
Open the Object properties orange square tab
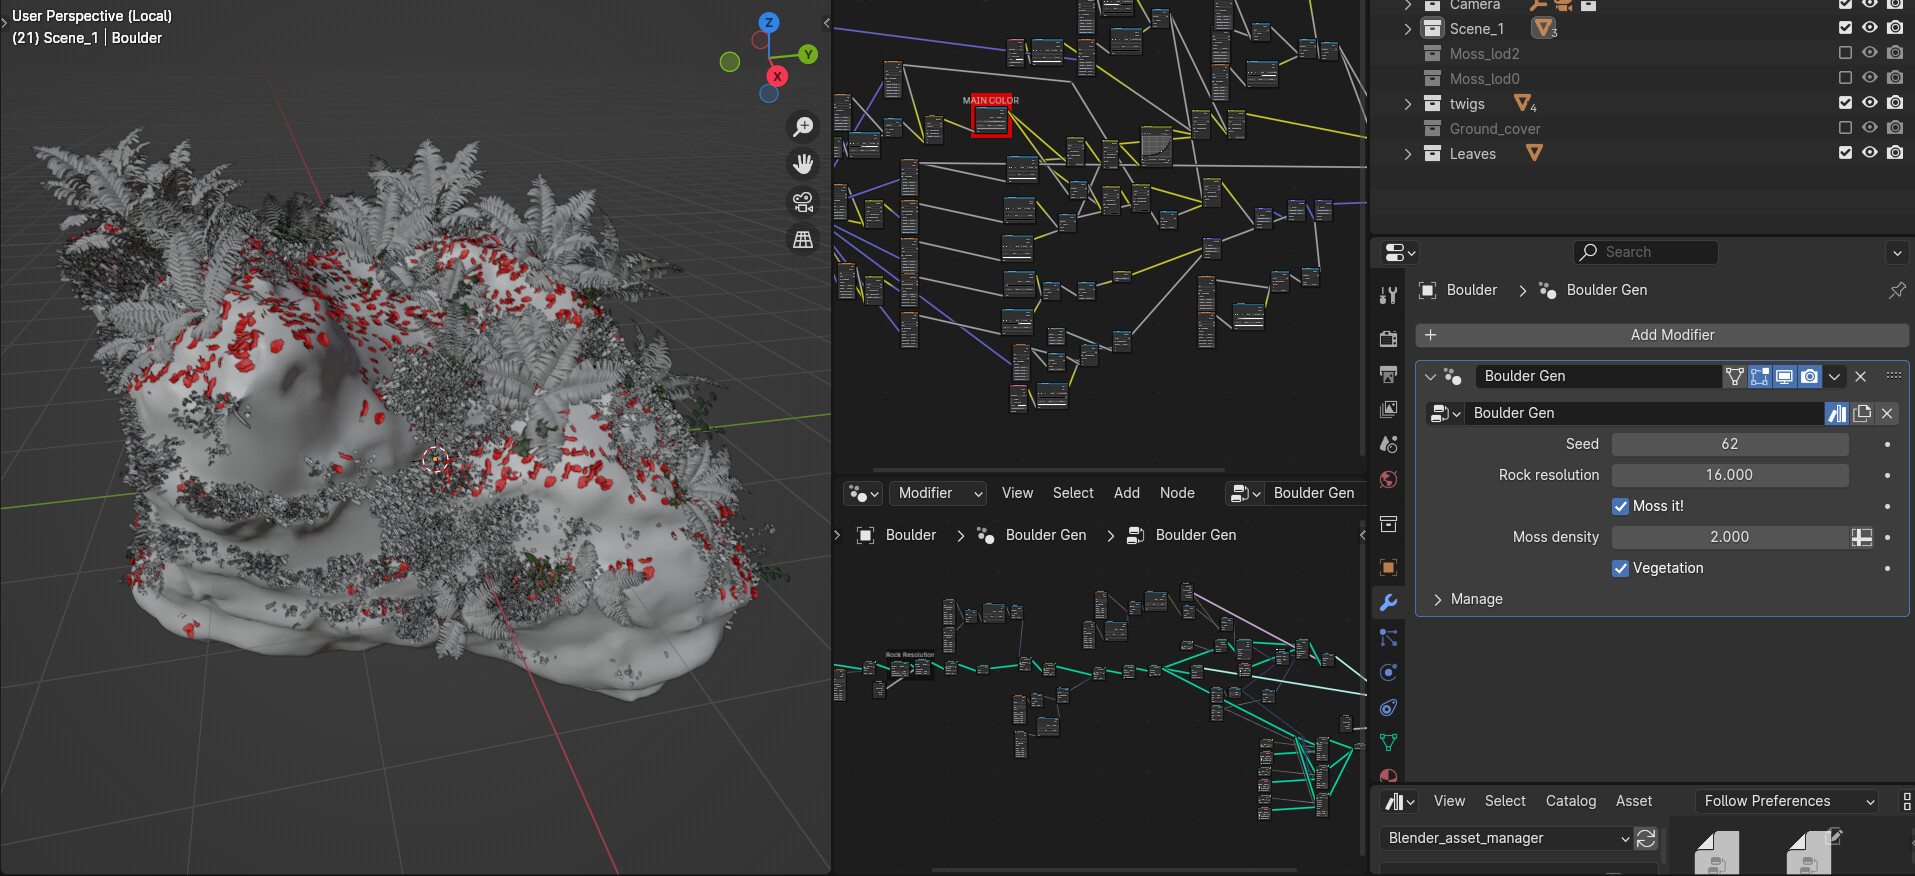tap(1388, 568)
